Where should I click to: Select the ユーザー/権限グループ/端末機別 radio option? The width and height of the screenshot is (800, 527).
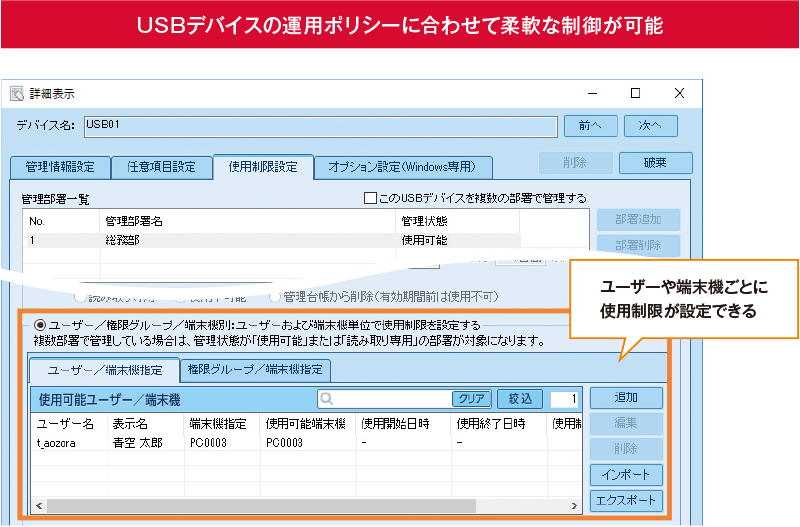[40, 324]
